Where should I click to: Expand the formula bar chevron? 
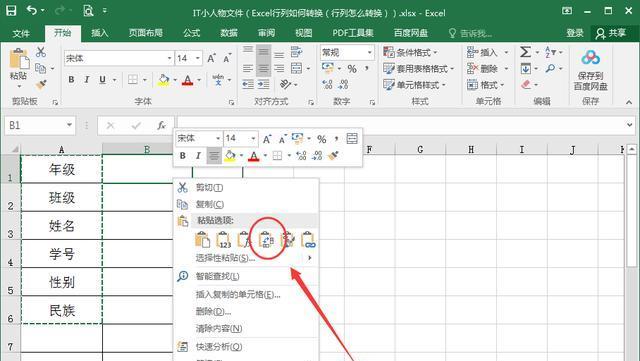(x=629, y=125)
